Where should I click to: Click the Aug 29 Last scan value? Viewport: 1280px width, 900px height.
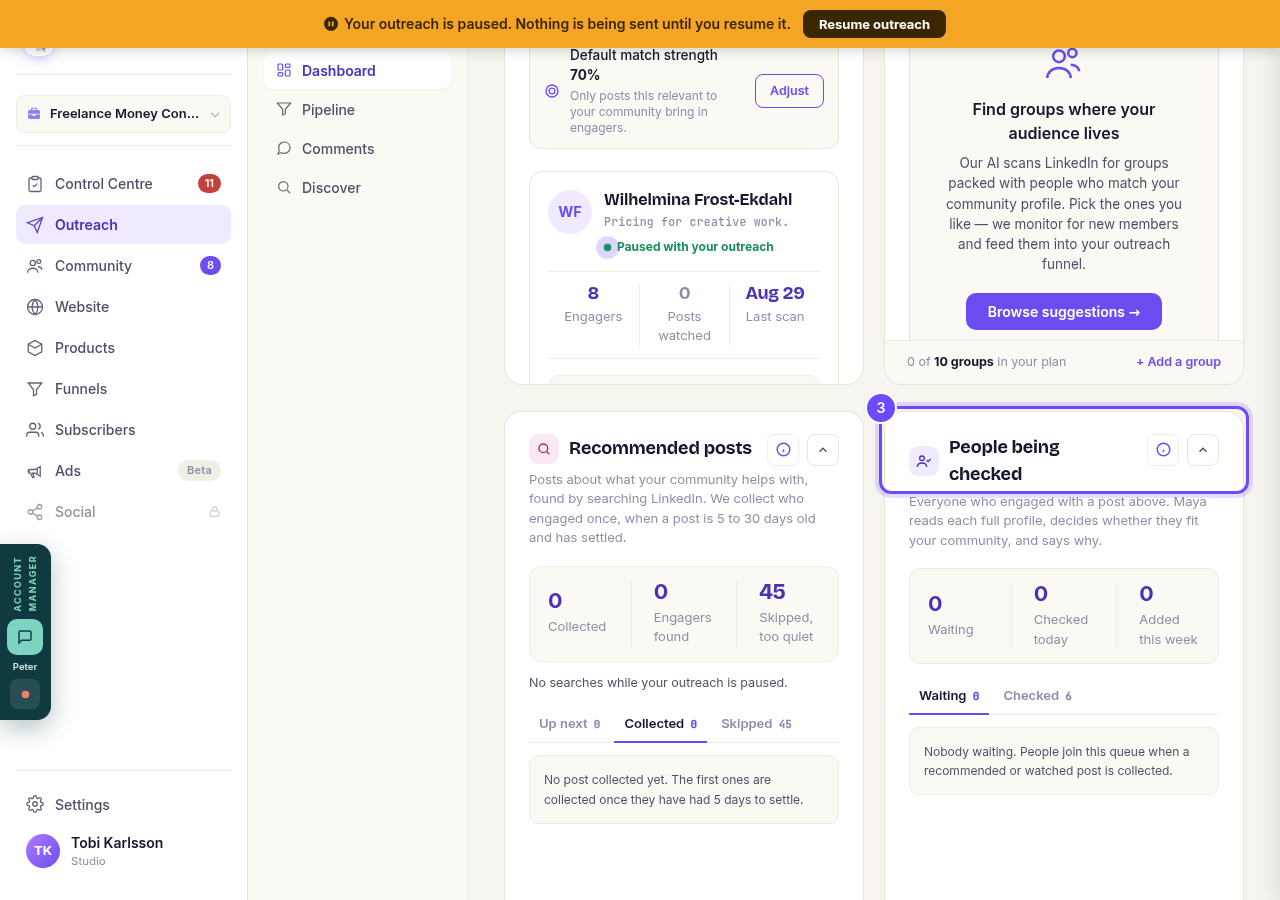pos(775,293)
